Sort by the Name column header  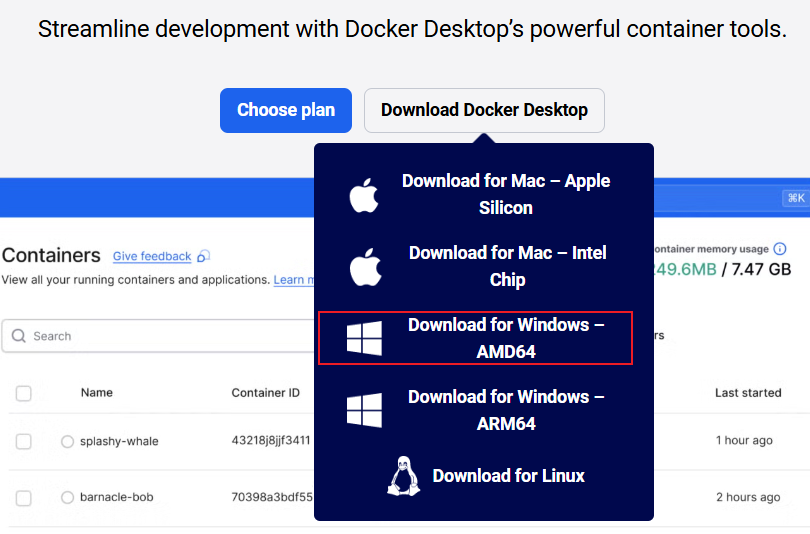(97, 393)
